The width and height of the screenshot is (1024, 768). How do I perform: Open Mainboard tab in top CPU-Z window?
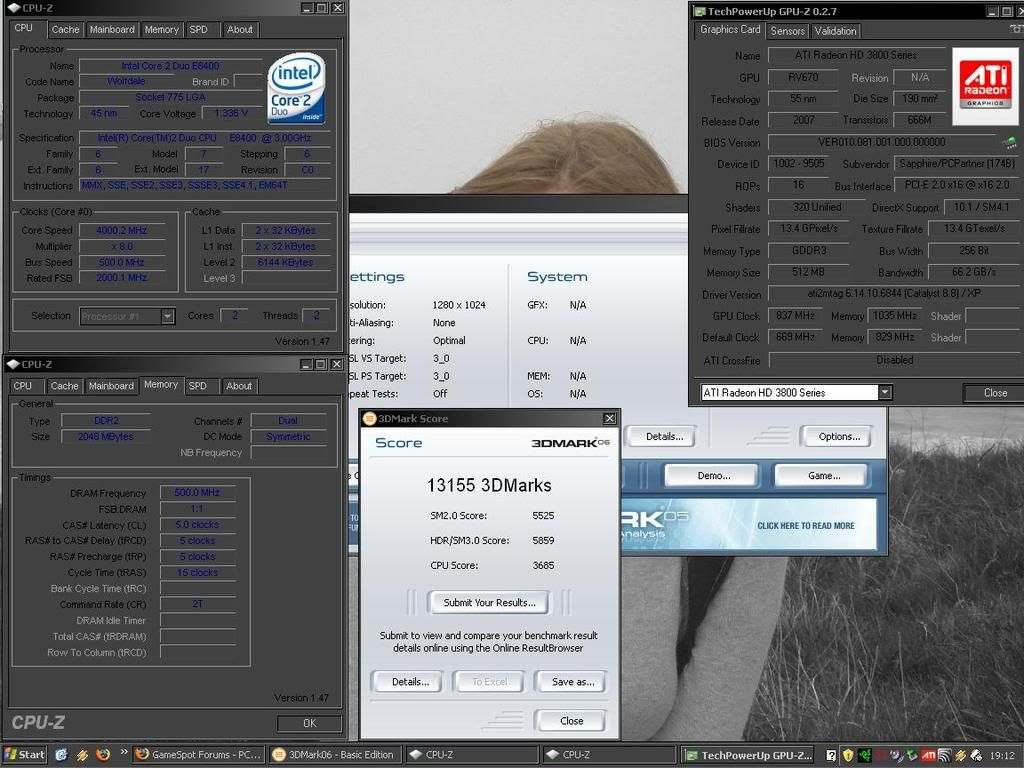coord(112,29)
